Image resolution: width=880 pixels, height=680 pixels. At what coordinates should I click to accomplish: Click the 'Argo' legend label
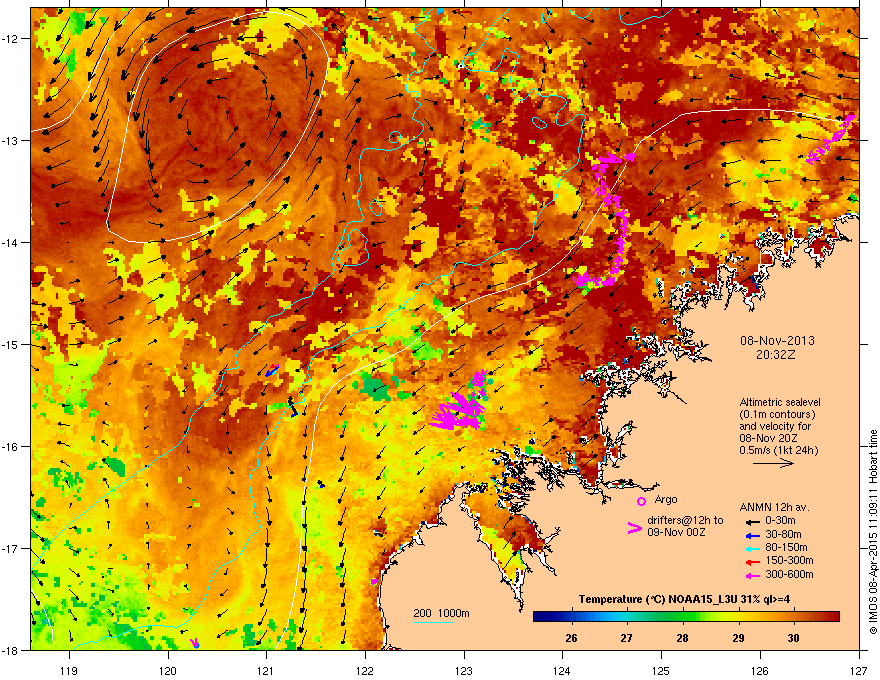click(x=666, y=499)
